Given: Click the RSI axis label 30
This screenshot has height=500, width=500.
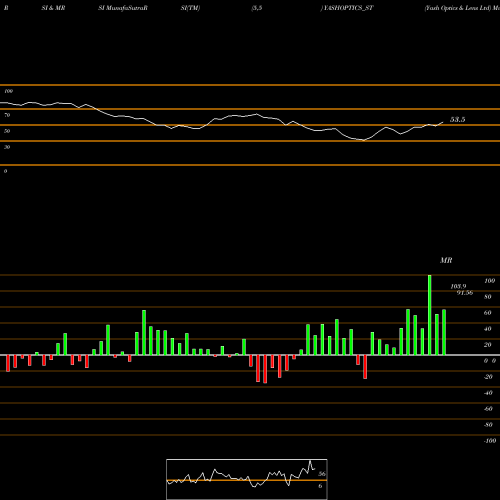Looking at the screenshot, I should coord(7,147).
